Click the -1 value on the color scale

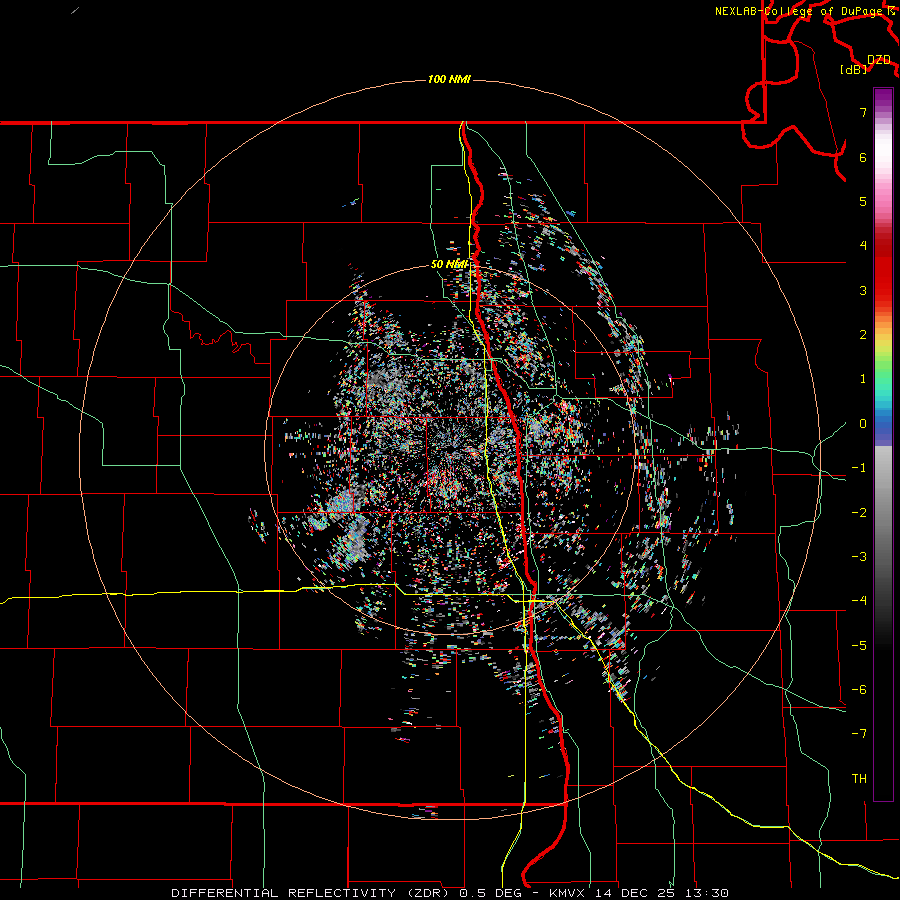tap(859, 468)
